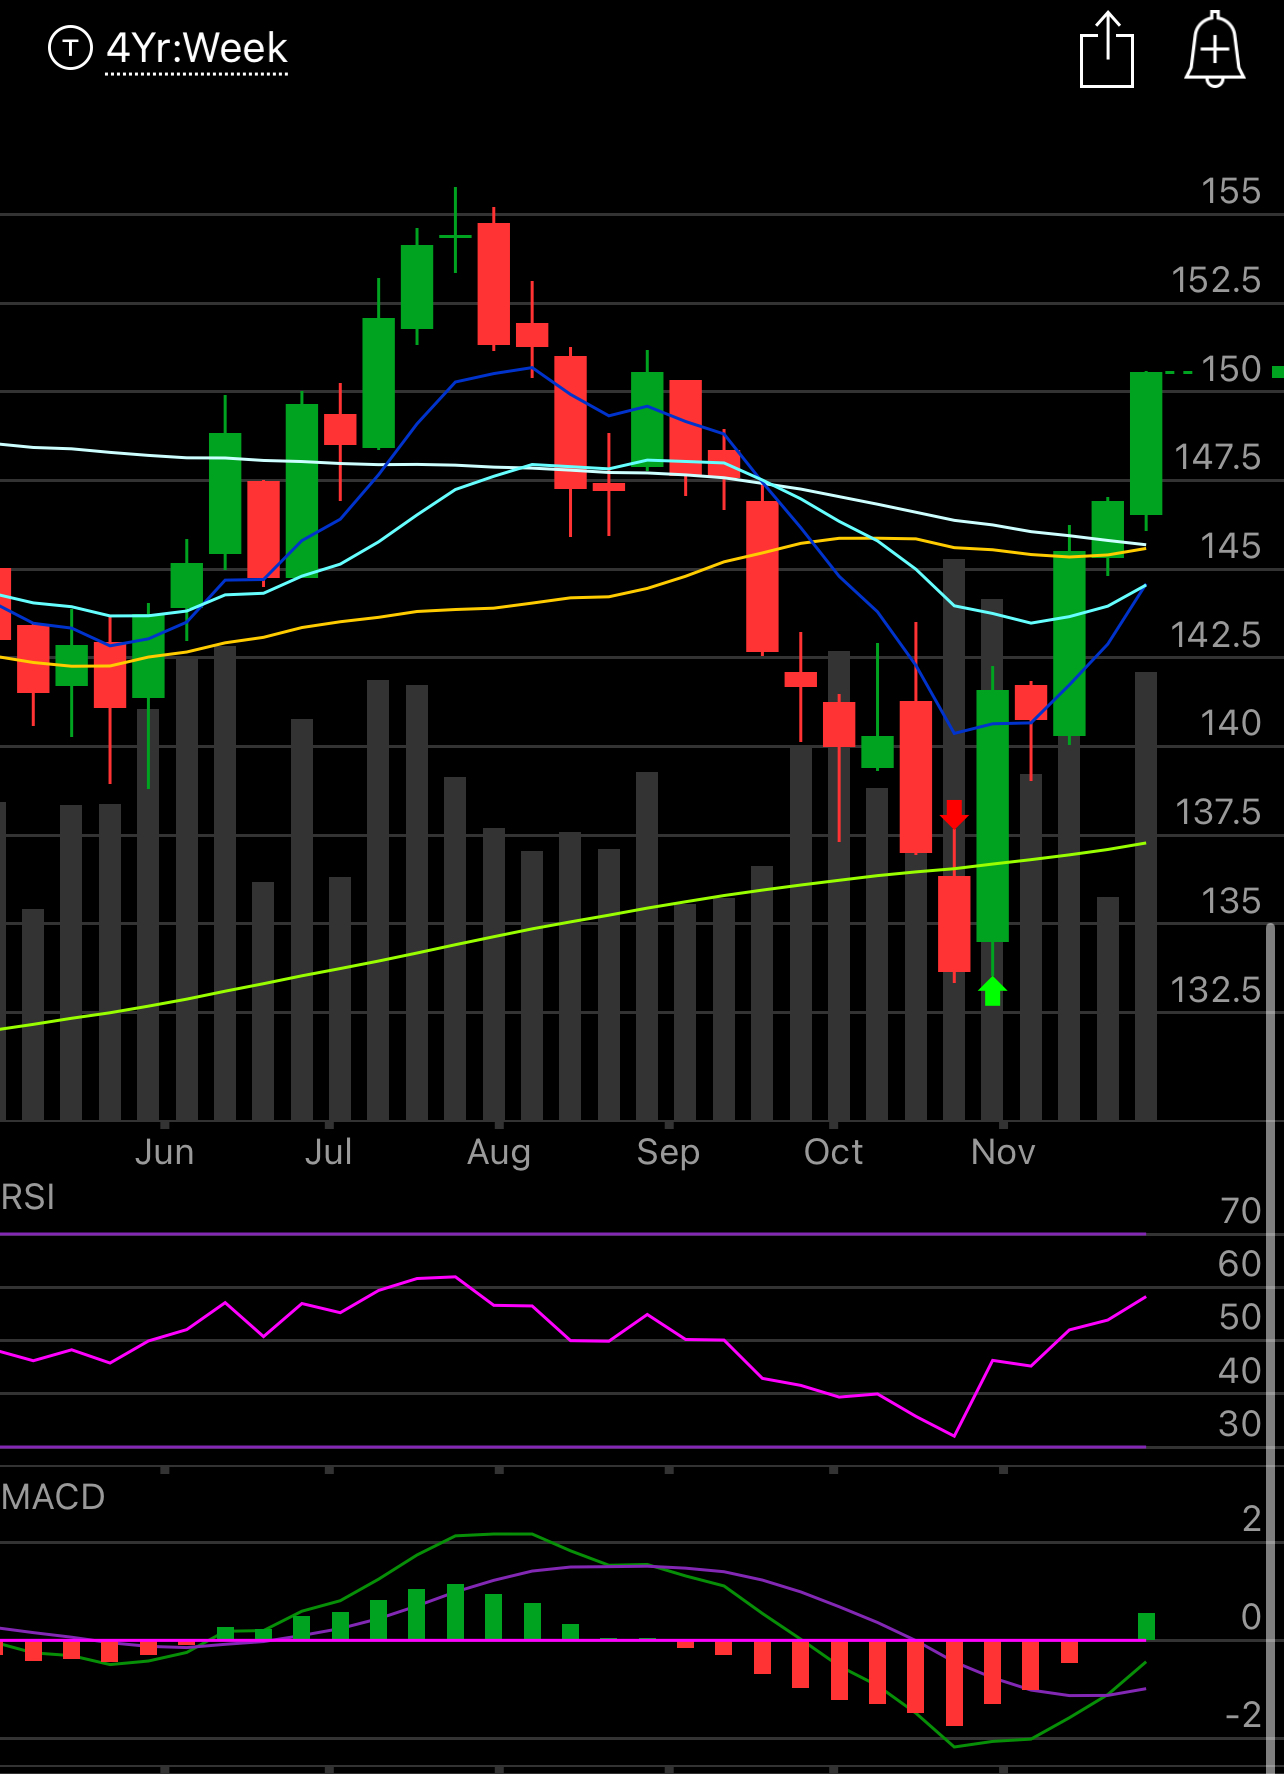
Task: Tap the 142.5 price axis label
Action: (1216, 635)
